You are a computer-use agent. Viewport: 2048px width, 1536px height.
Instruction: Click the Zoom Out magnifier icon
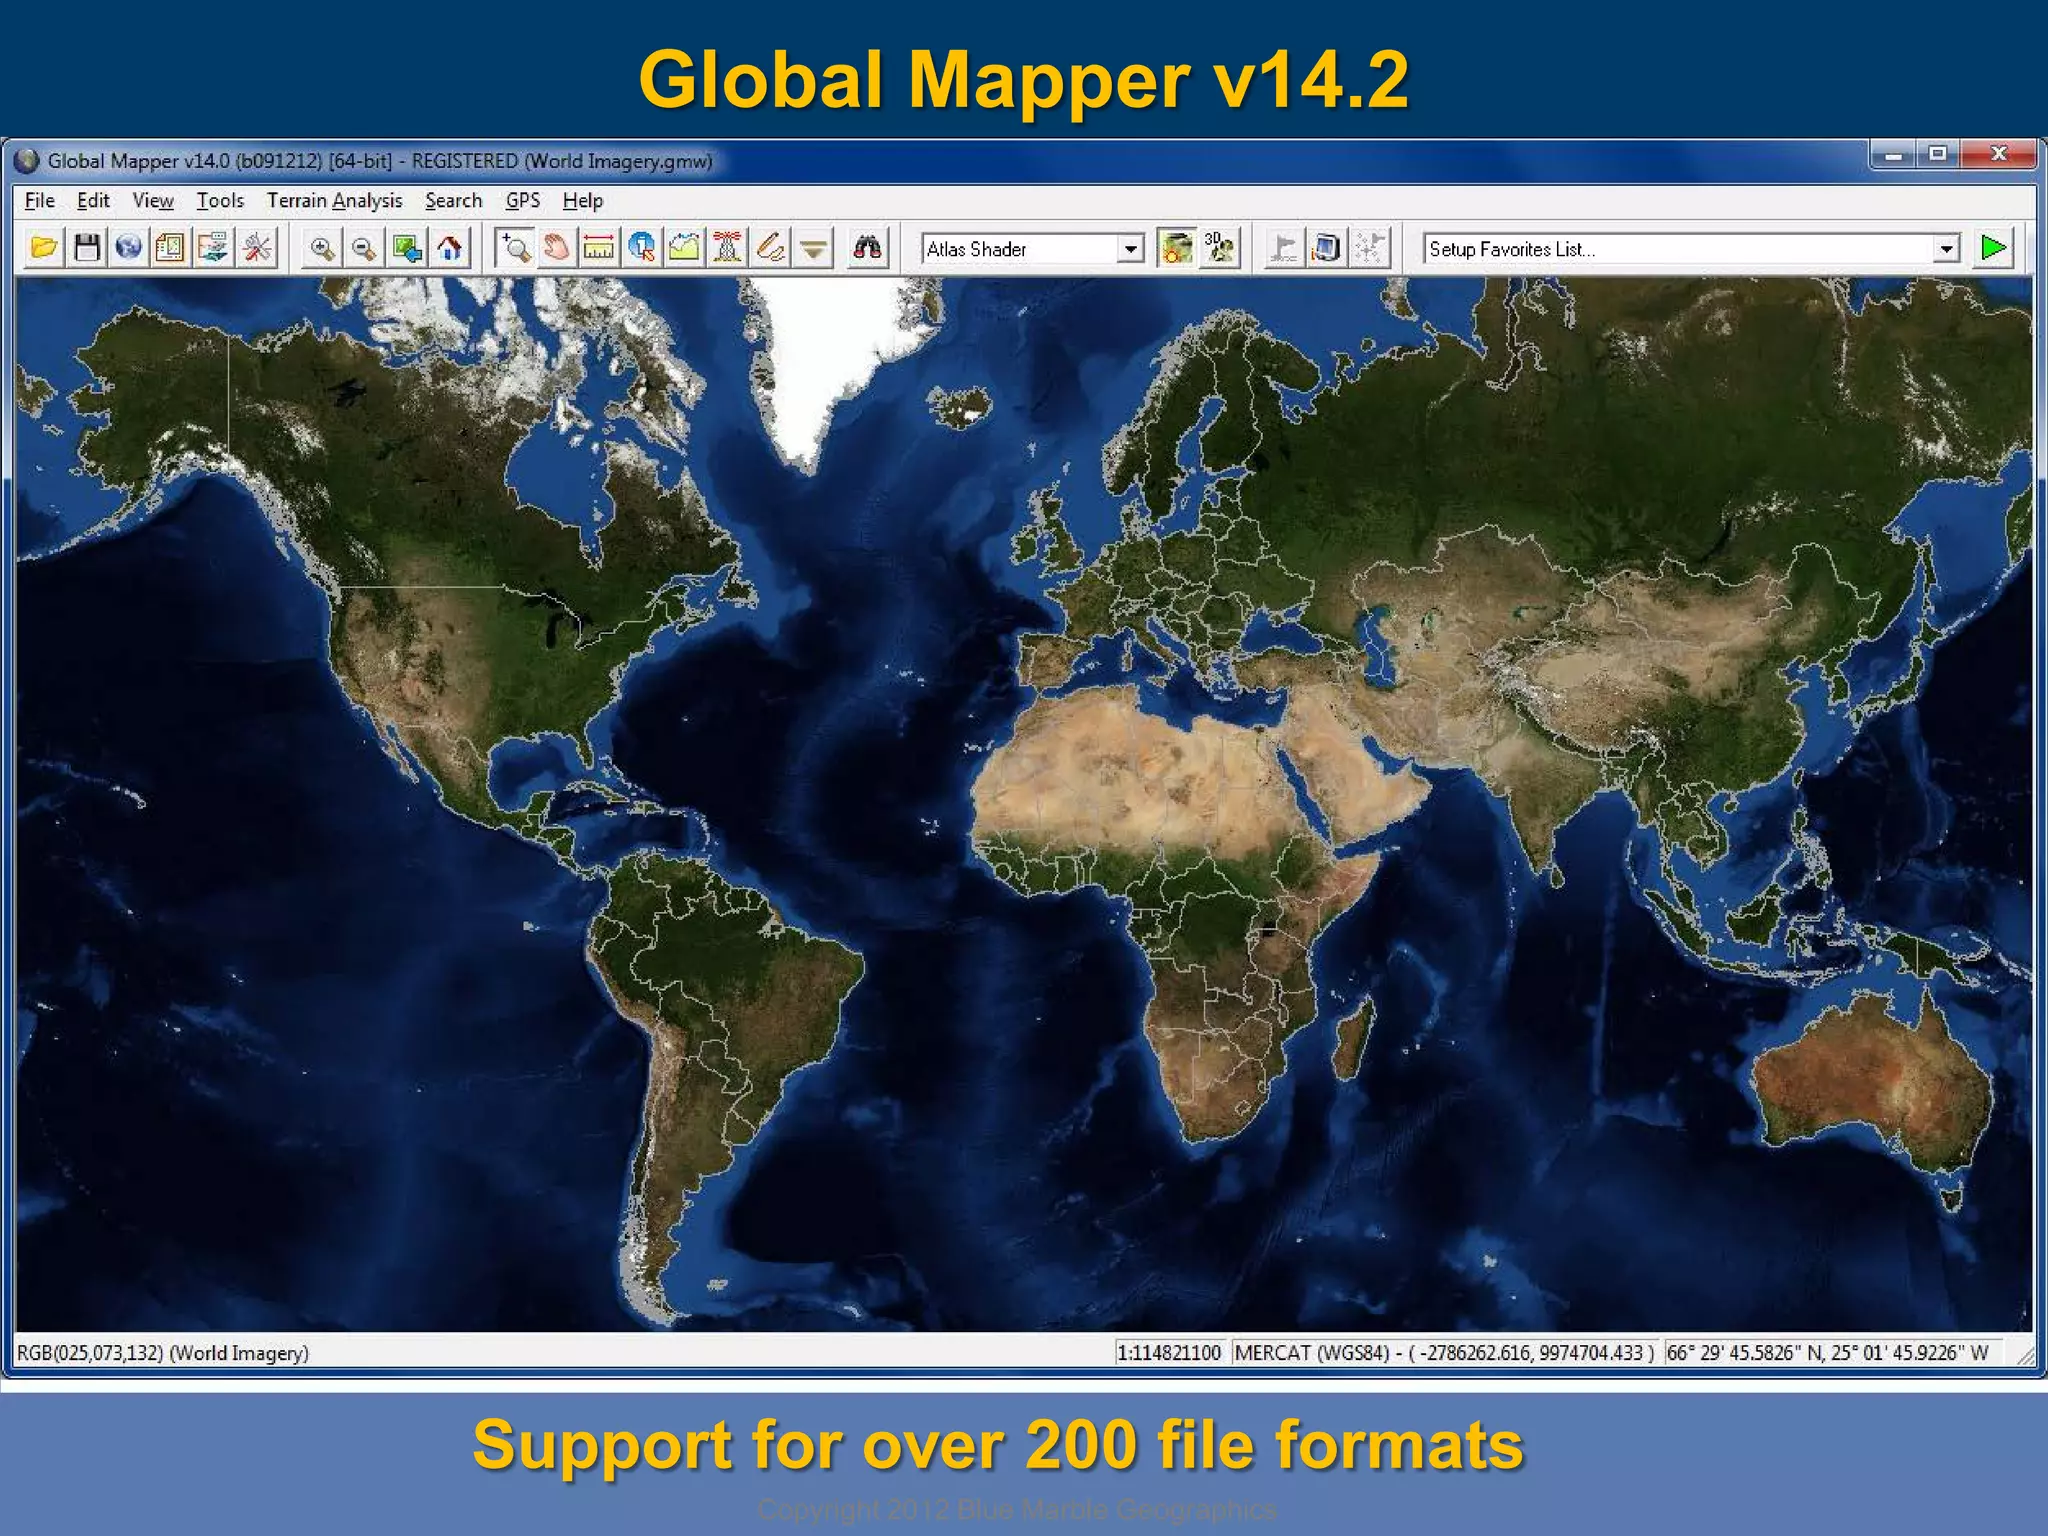[364, 248]
